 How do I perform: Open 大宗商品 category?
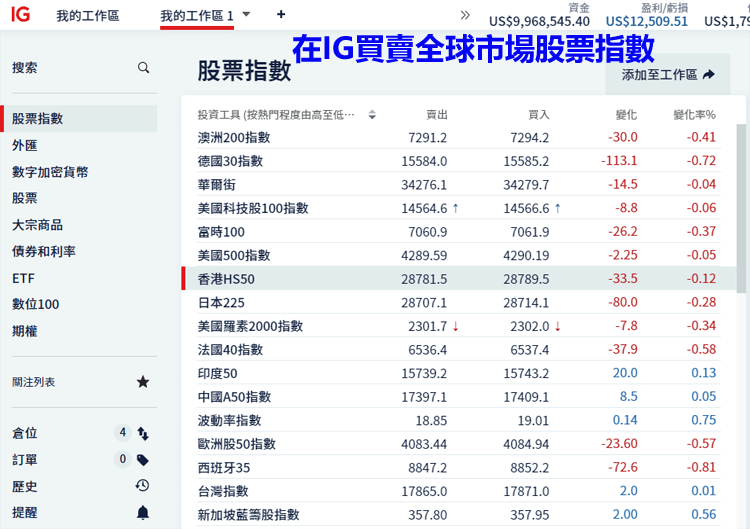tap(37, 225)
